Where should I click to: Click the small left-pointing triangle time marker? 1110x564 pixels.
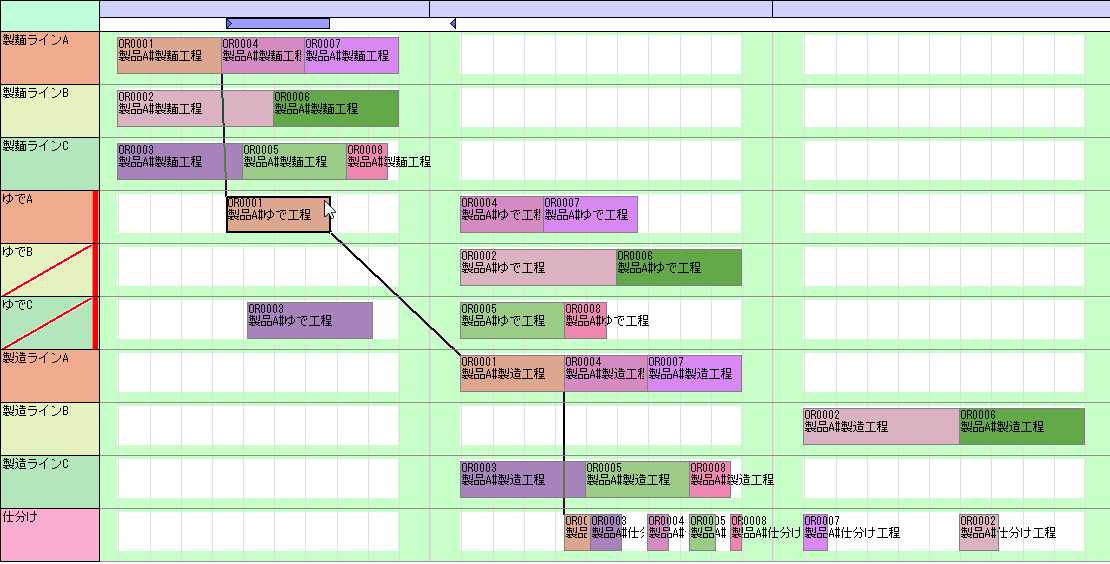(453, 23)
